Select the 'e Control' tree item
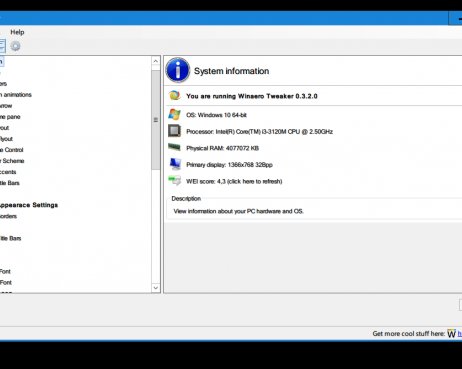This screenshot has width=462, height=369. click(12, 150)
